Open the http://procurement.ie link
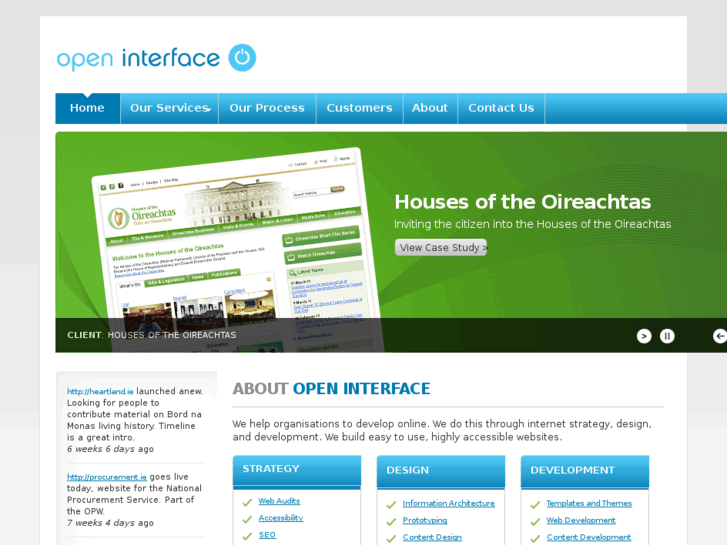Viewport: 727px width, 545px height. pyautogui.click(x=107, y=477)
